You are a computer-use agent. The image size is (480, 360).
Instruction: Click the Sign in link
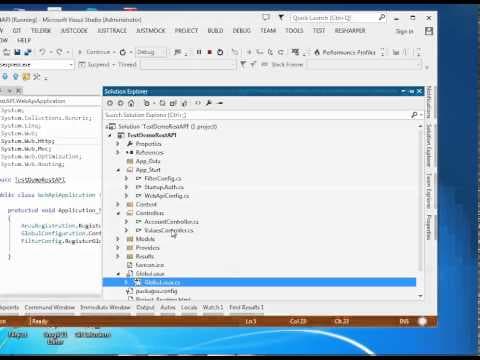[404, 31]
